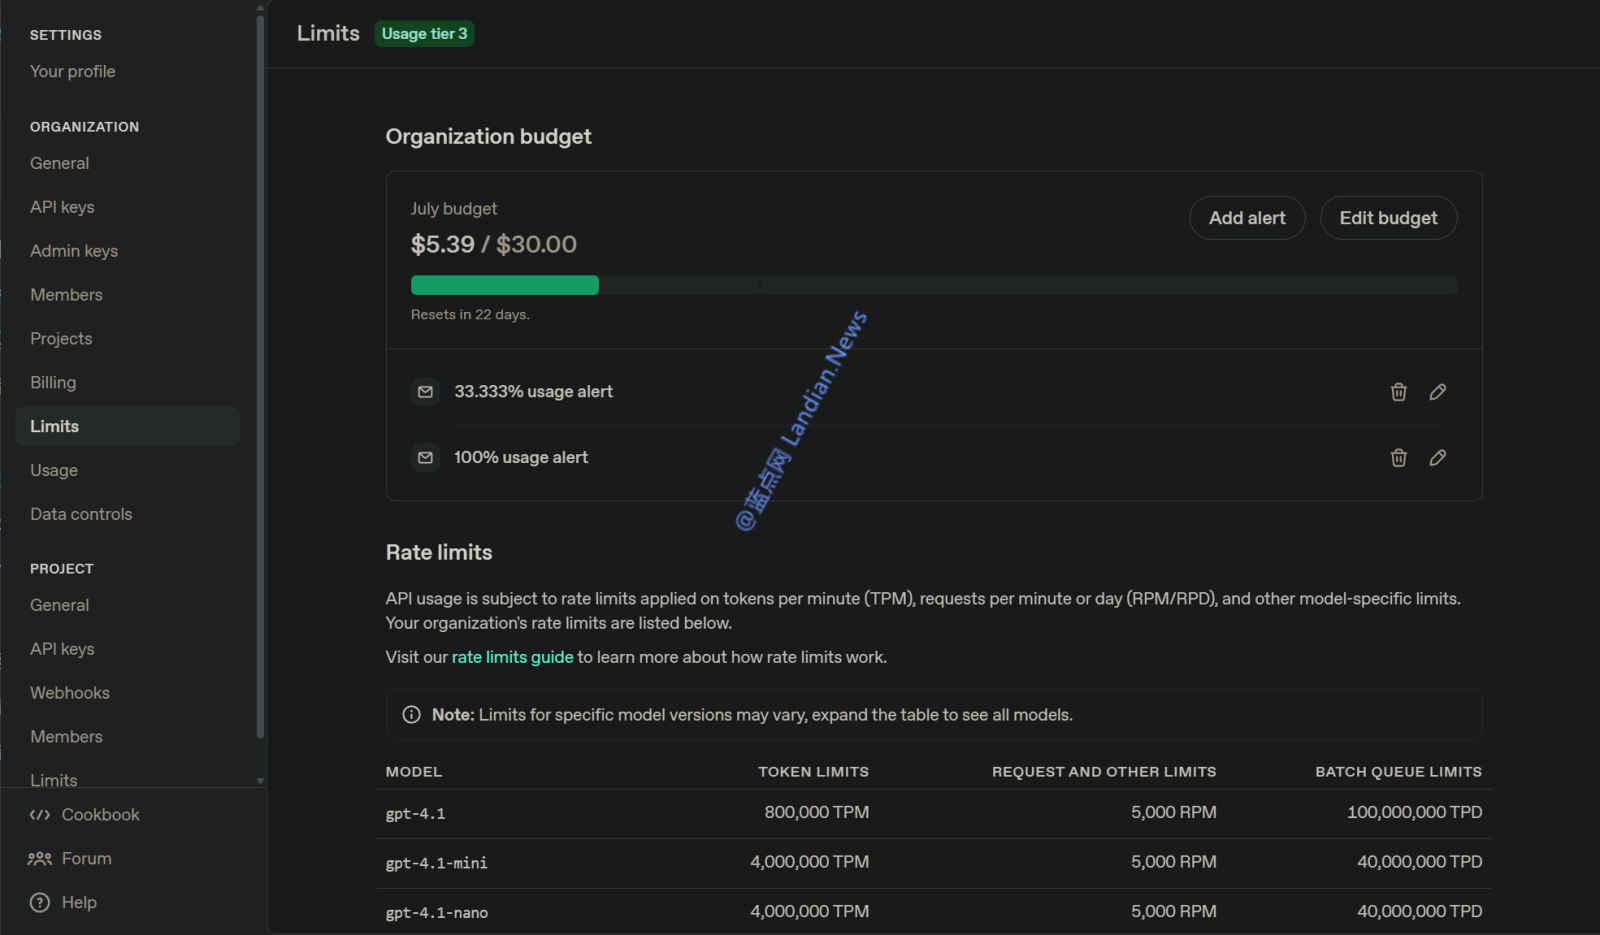Viewport: 1600px width, 935px height.
Task: Expand the gpt-4.1 model row
Action: pos(416,814)
